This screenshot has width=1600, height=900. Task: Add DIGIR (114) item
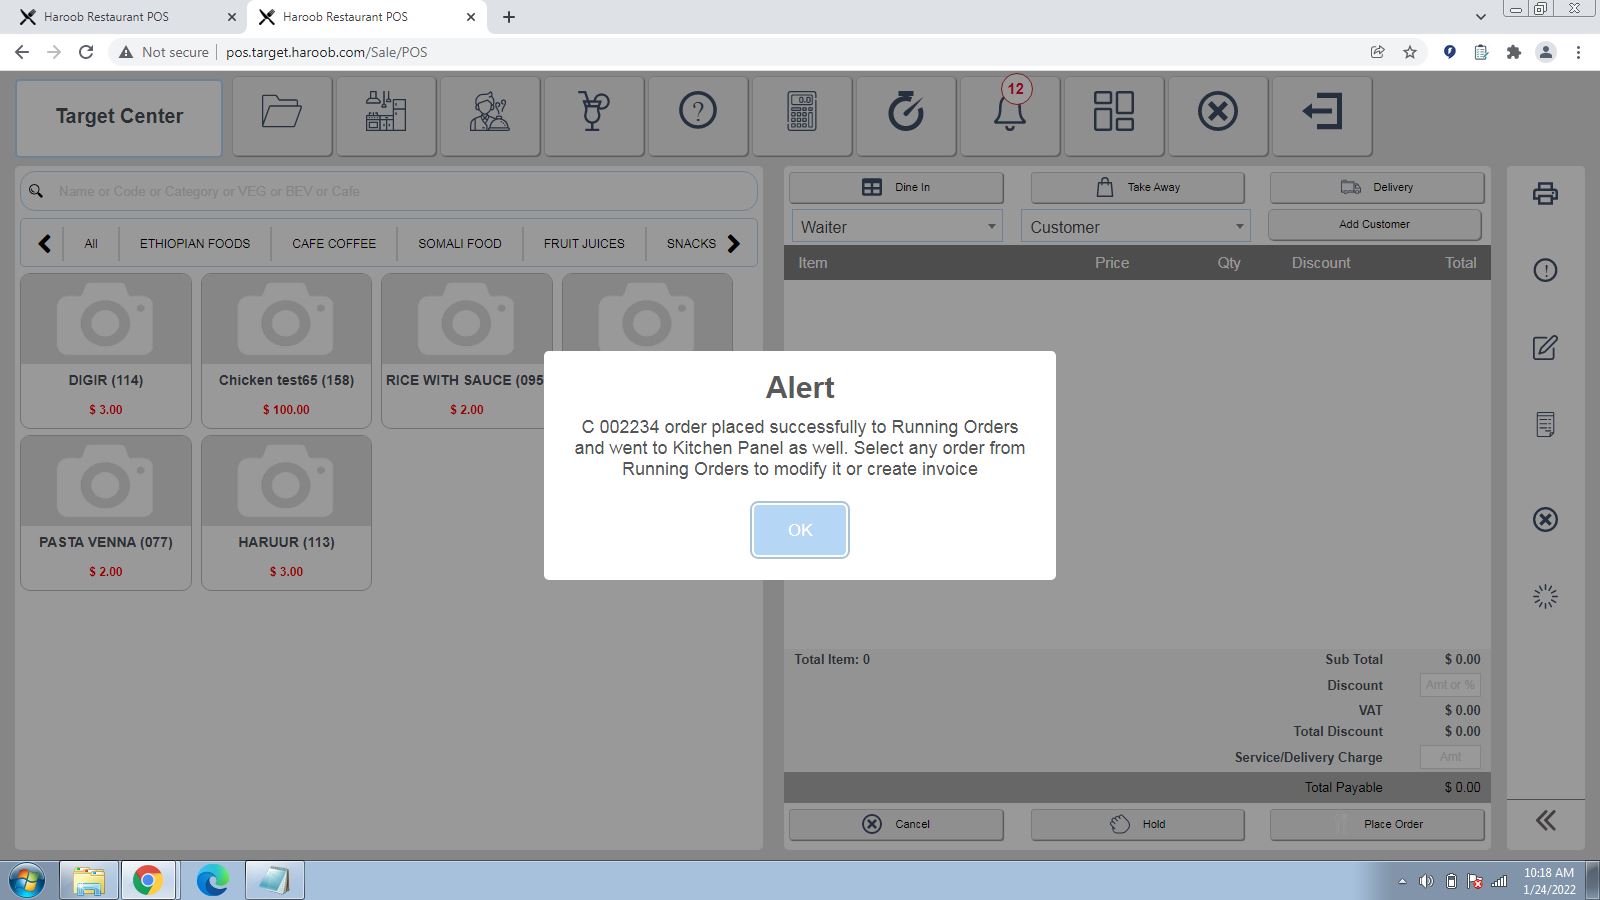pyautogui.click(x=106, y=351)
